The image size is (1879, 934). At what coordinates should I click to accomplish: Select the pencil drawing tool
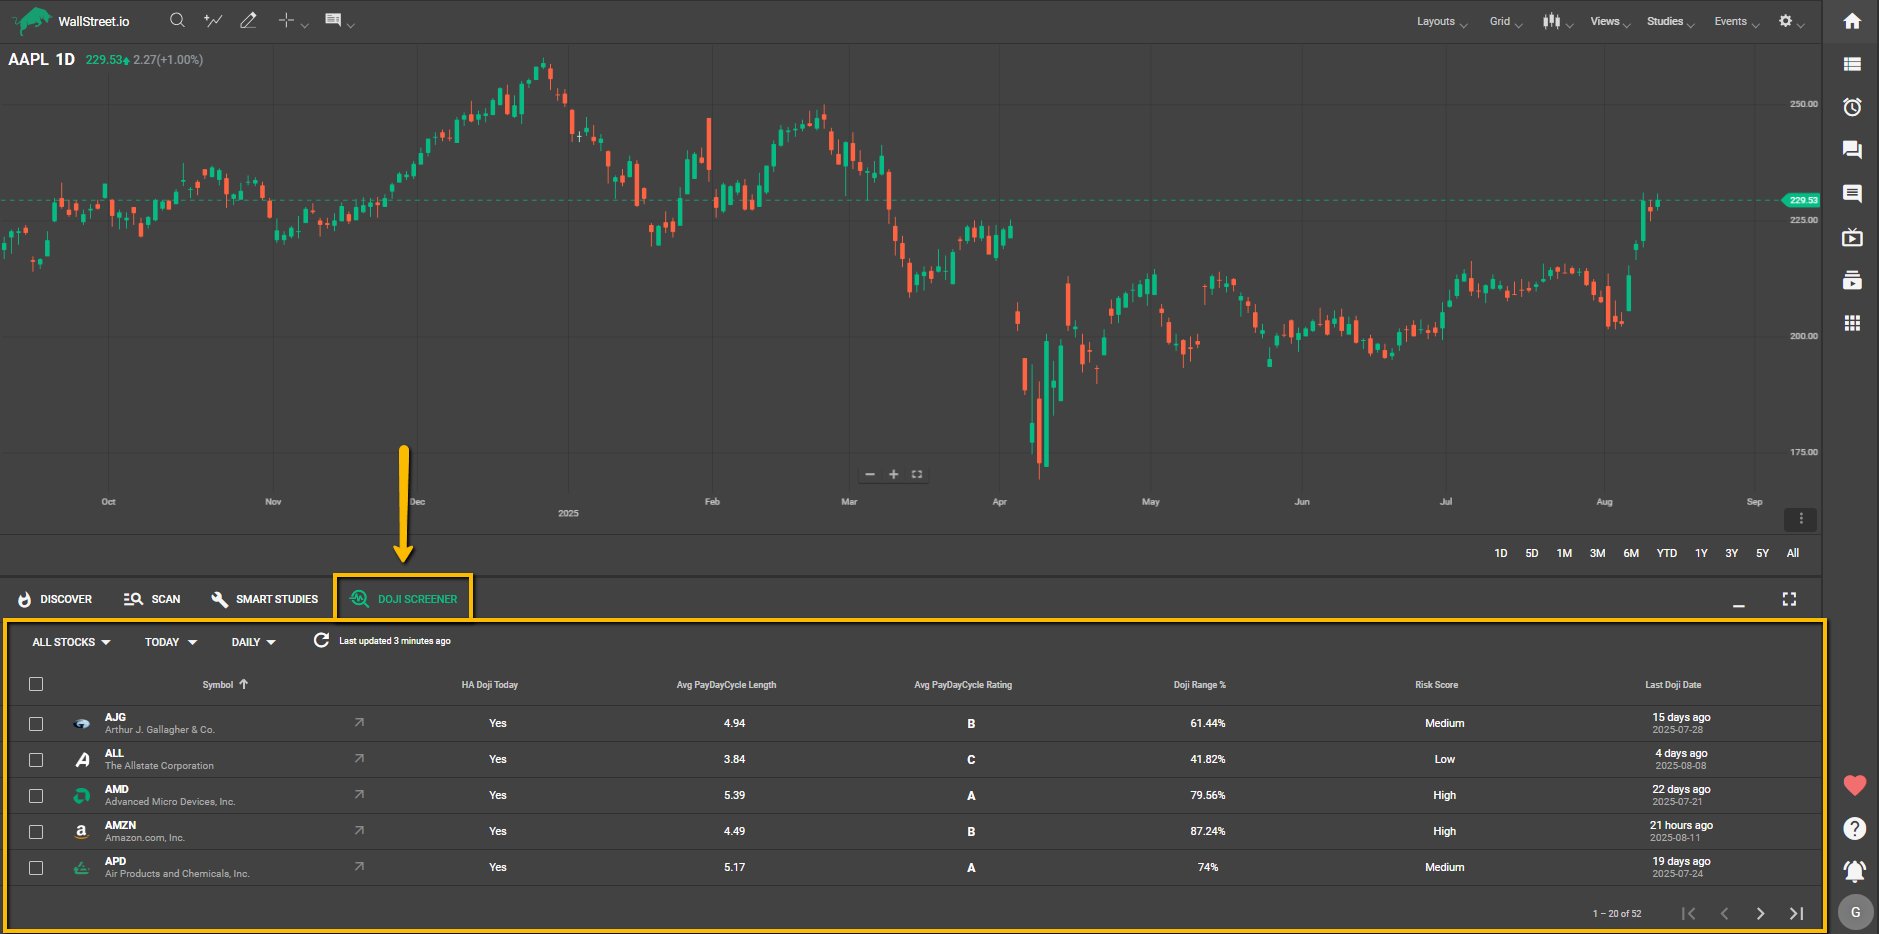click(x=249, y=20)
